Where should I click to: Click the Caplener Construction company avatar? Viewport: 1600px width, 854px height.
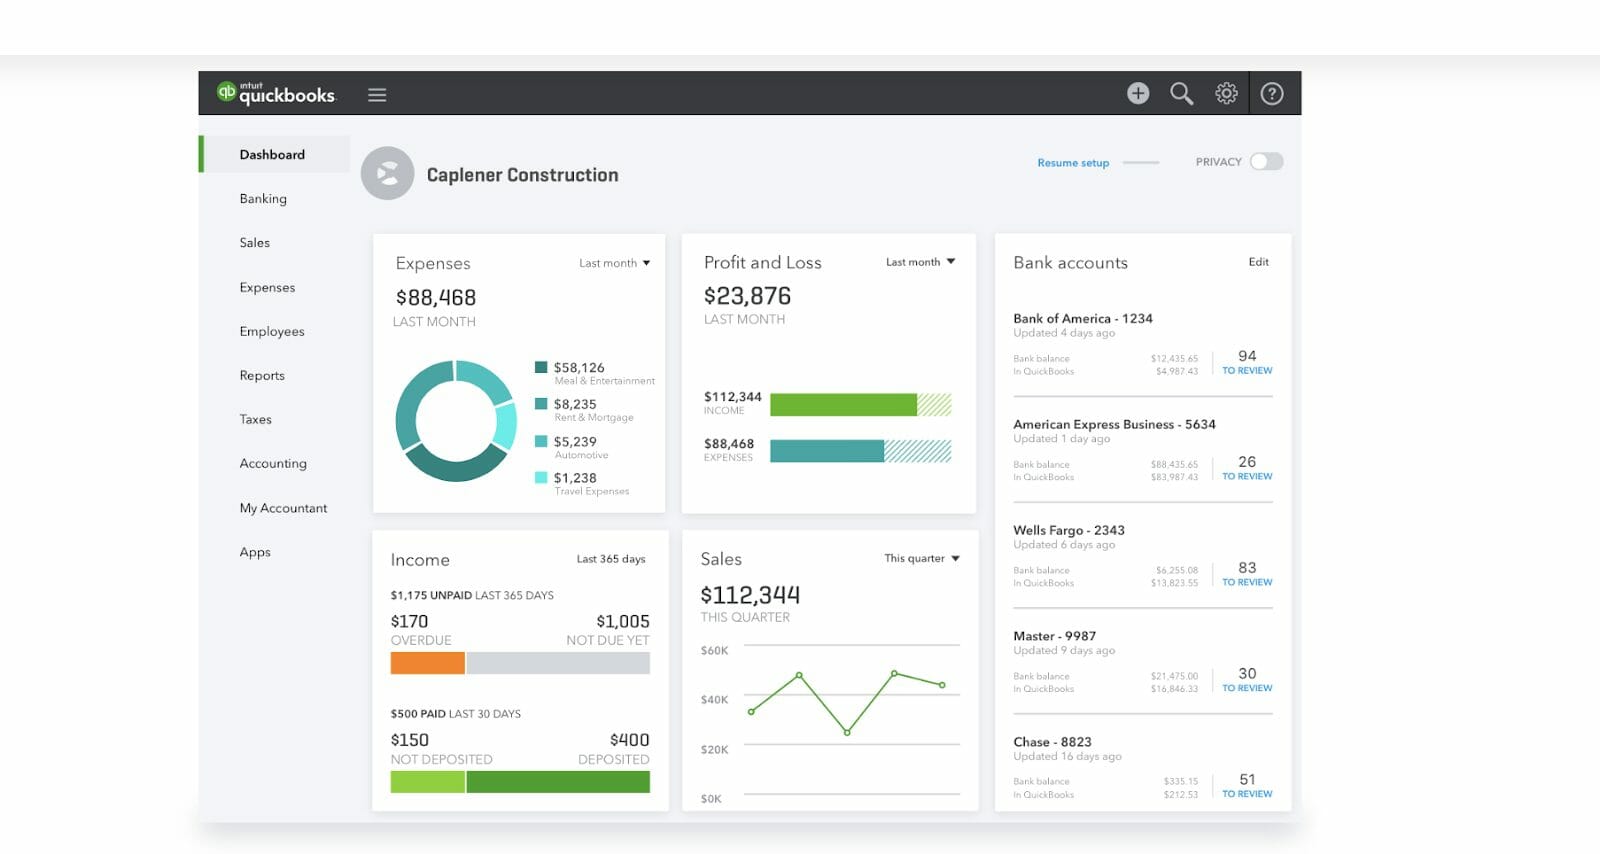pos(388,173)
